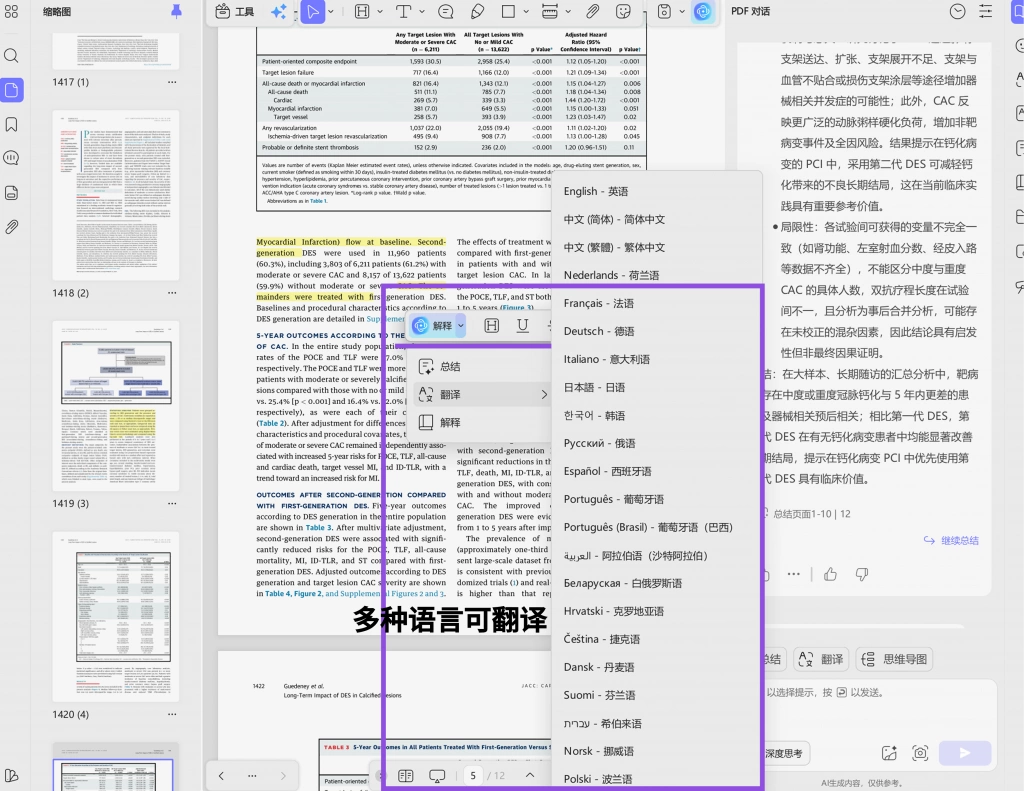Select Español - 西班牙语 language
Viewport: 1024px width, 791px height.
(656, 471)
